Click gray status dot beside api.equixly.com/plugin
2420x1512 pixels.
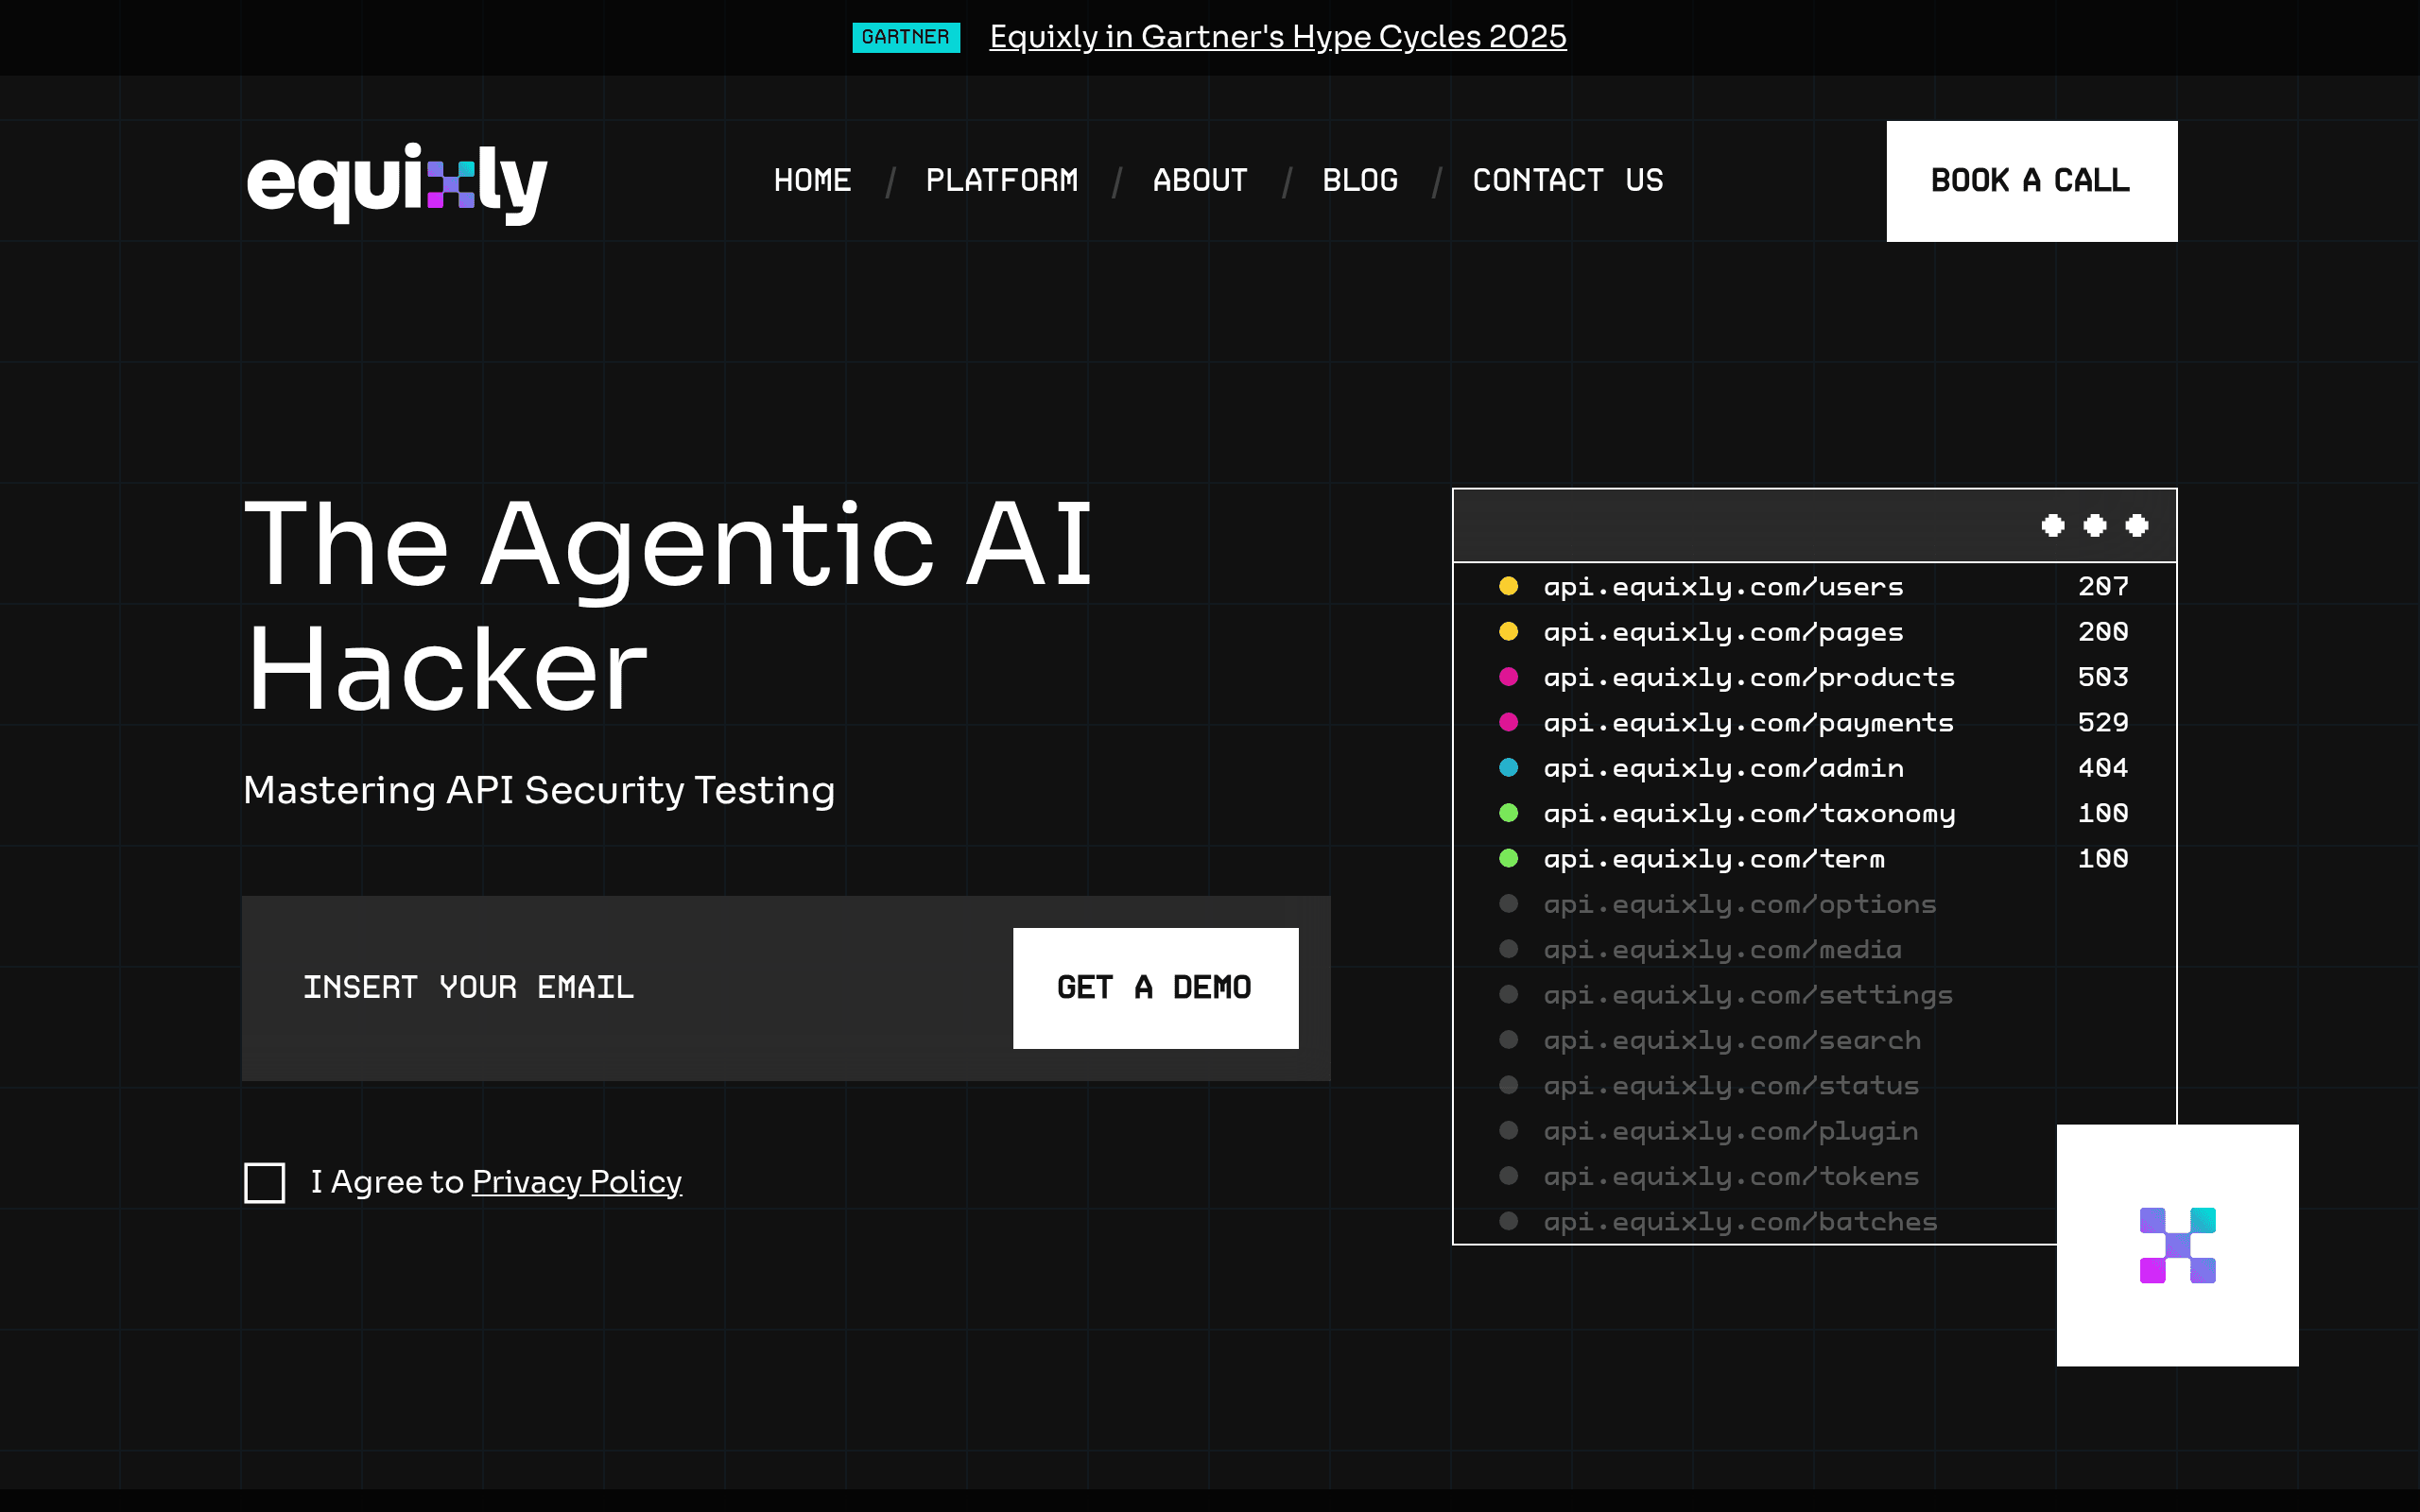1508,1130
